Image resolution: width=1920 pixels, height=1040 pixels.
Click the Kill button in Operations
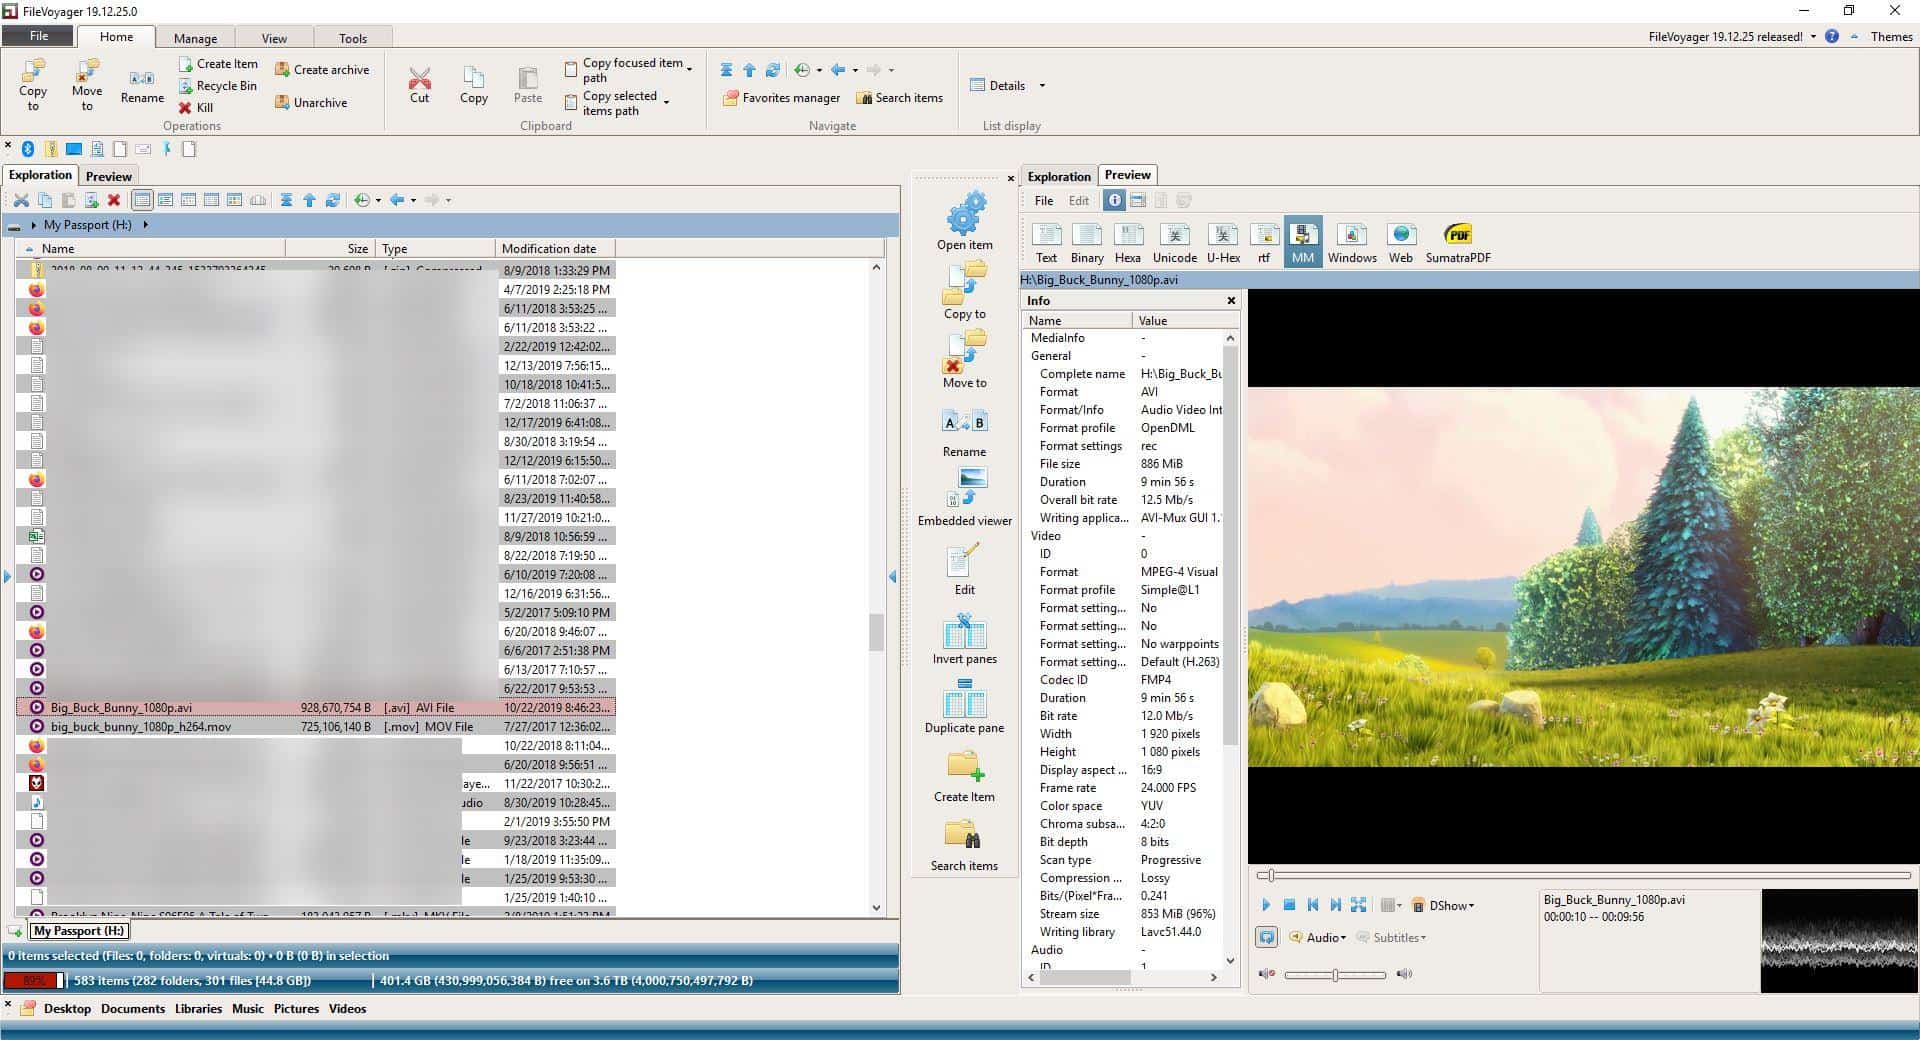(x=196, y=108)
